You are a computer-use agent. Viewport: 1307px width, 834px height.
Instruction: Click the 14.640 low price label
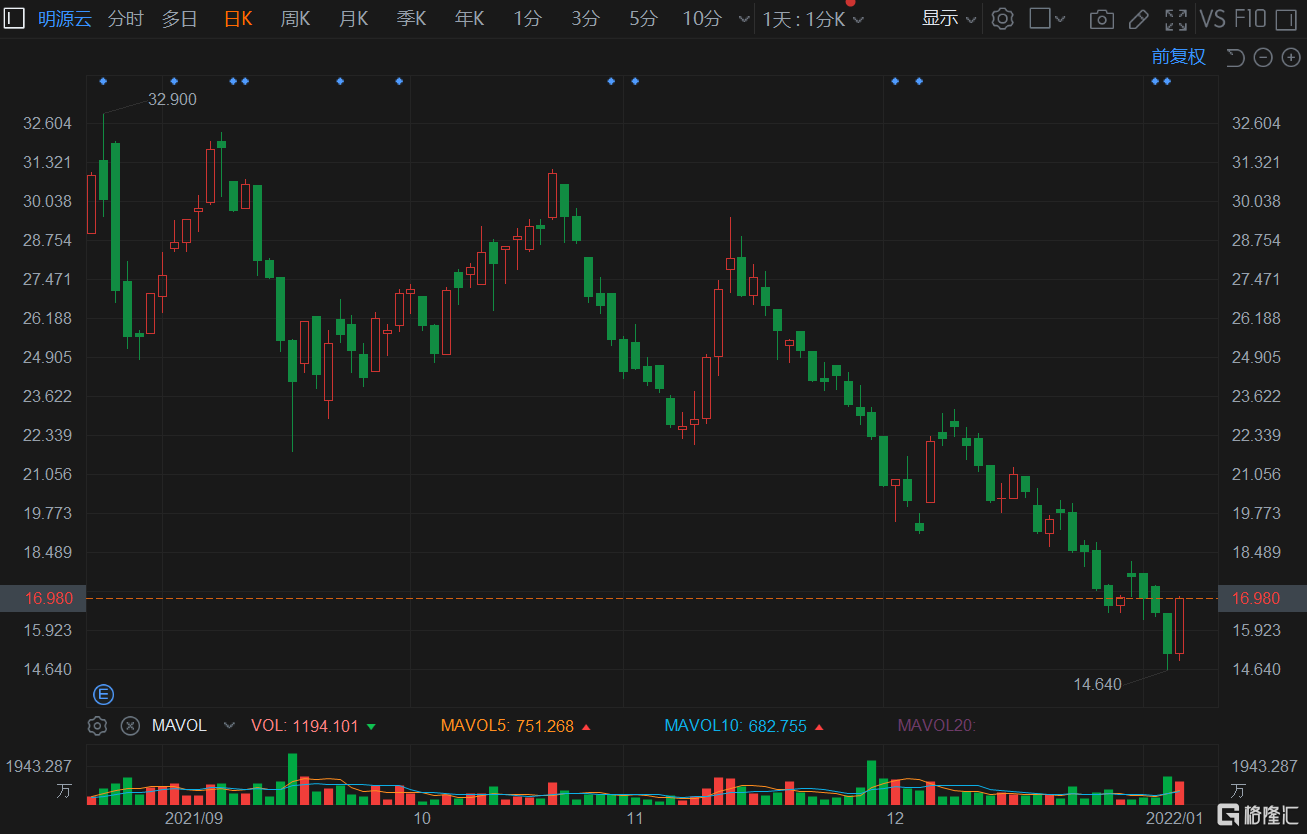coord(1098,685)
